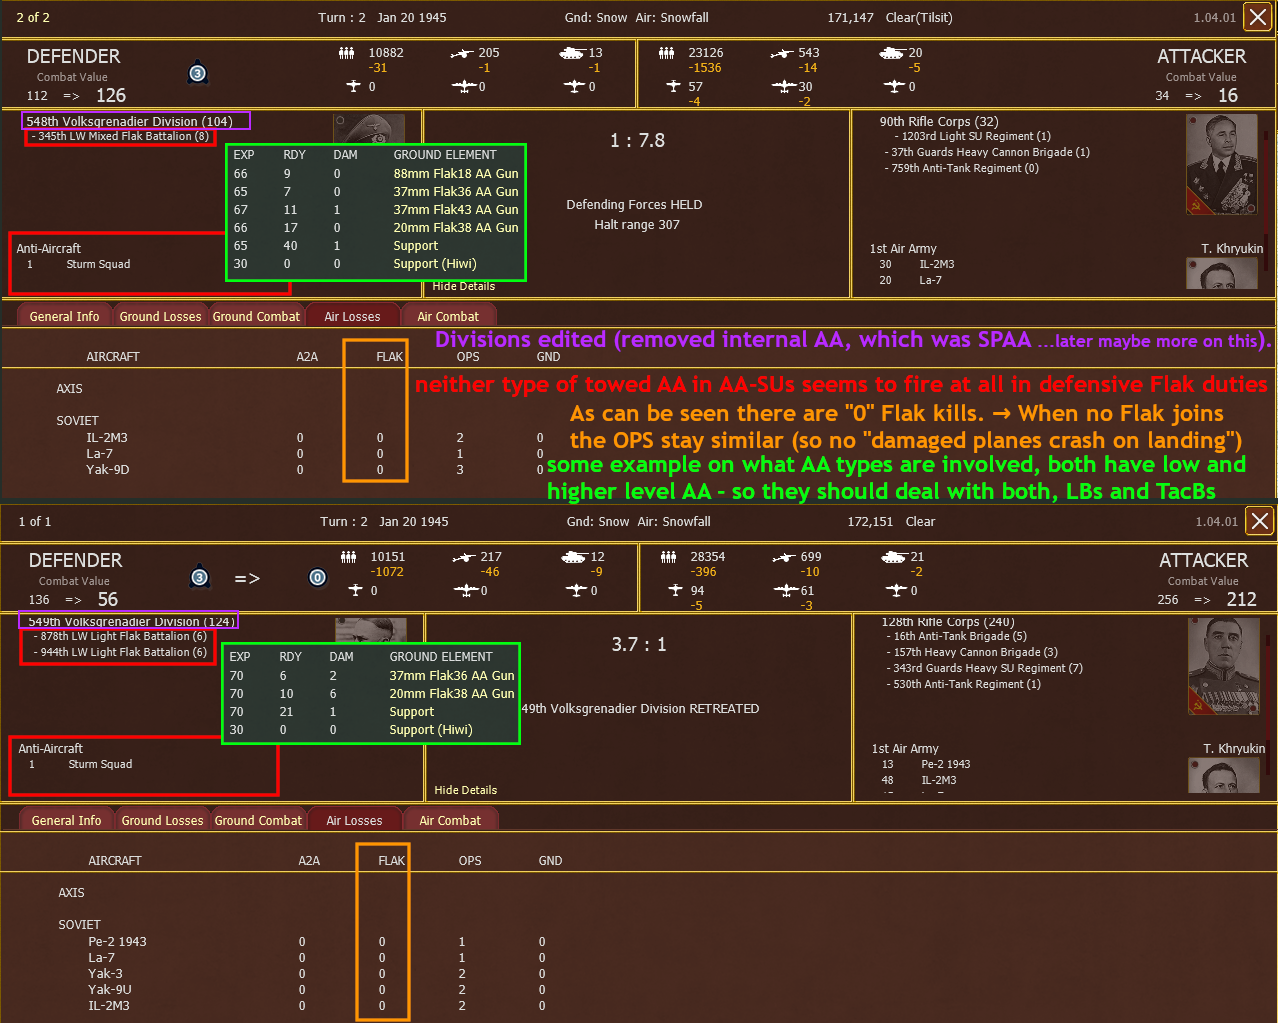Screen dimensions: 1278x1023
Task: Switch to Air Losses tab in lower report
Action: 354,820
